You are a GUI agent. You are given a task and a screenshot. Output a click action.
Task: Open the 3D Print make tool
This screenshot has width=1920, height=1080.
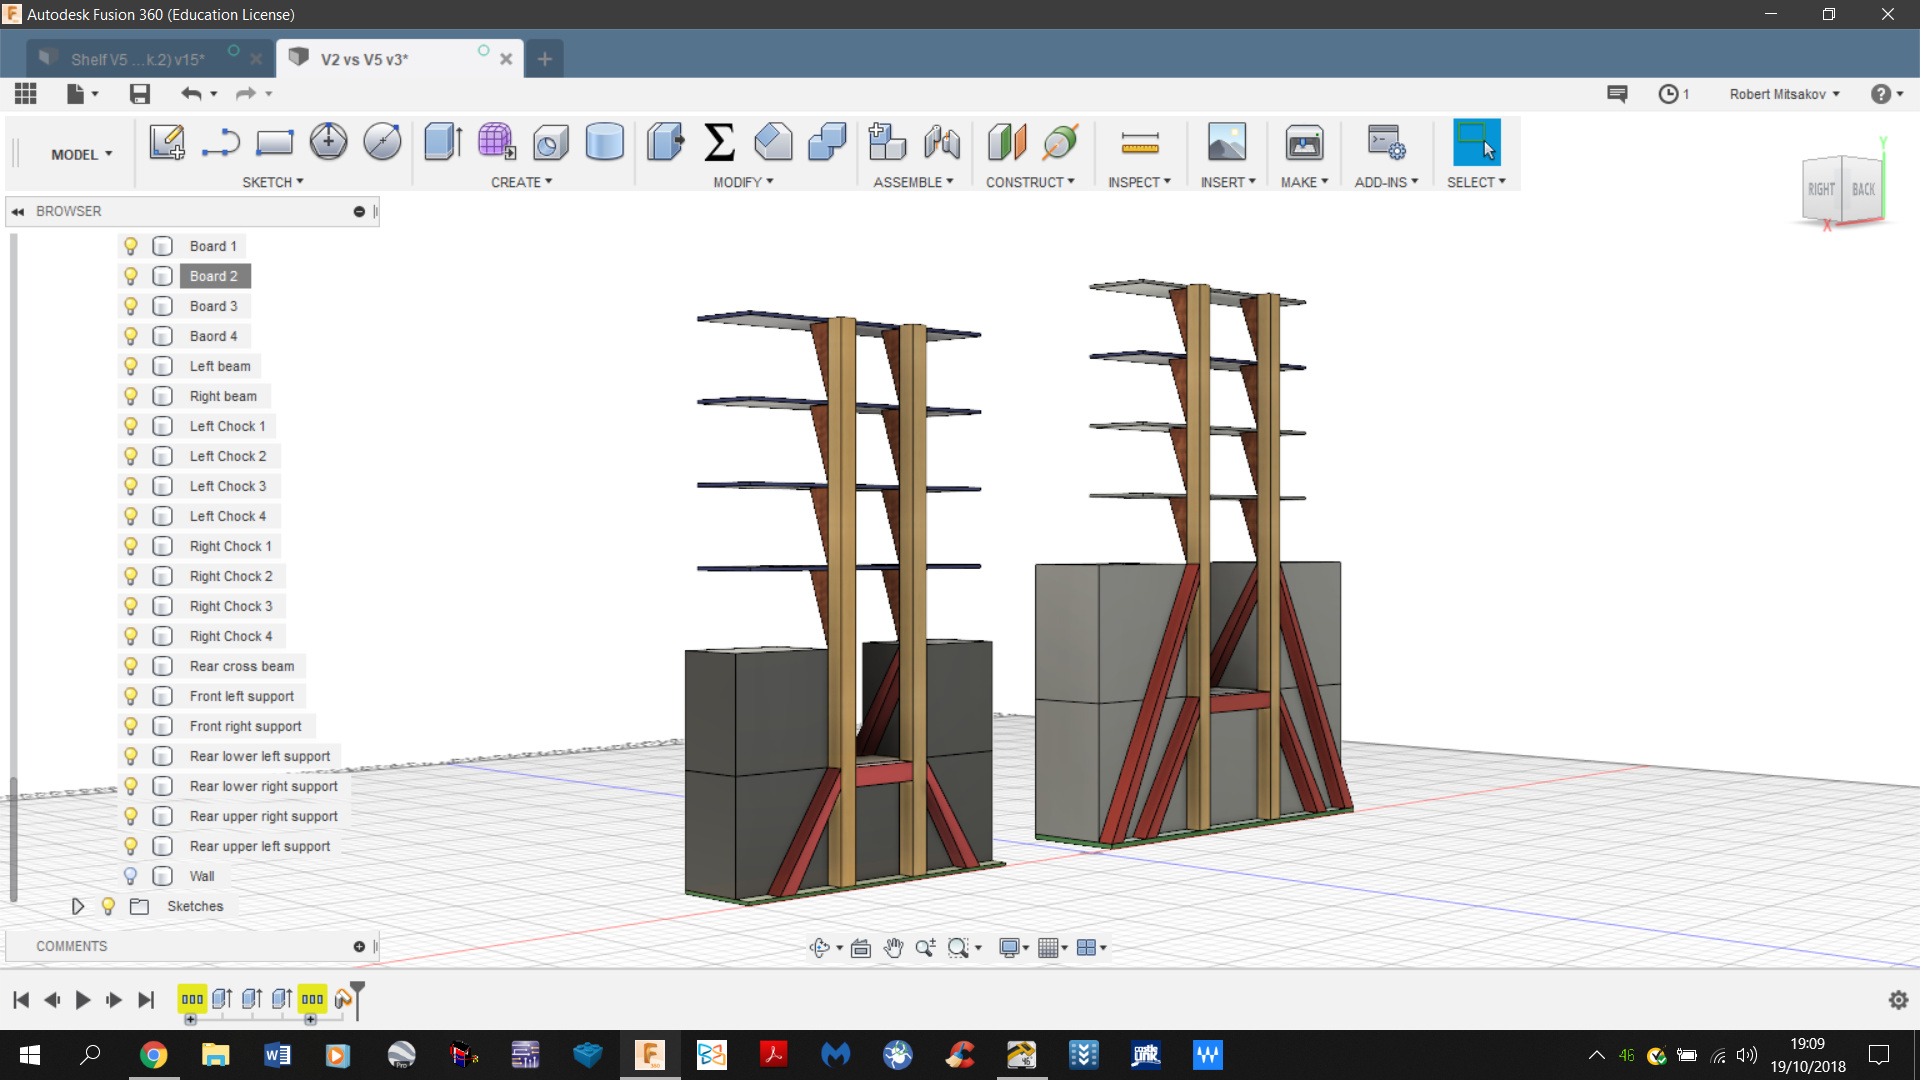point(1304,142)
